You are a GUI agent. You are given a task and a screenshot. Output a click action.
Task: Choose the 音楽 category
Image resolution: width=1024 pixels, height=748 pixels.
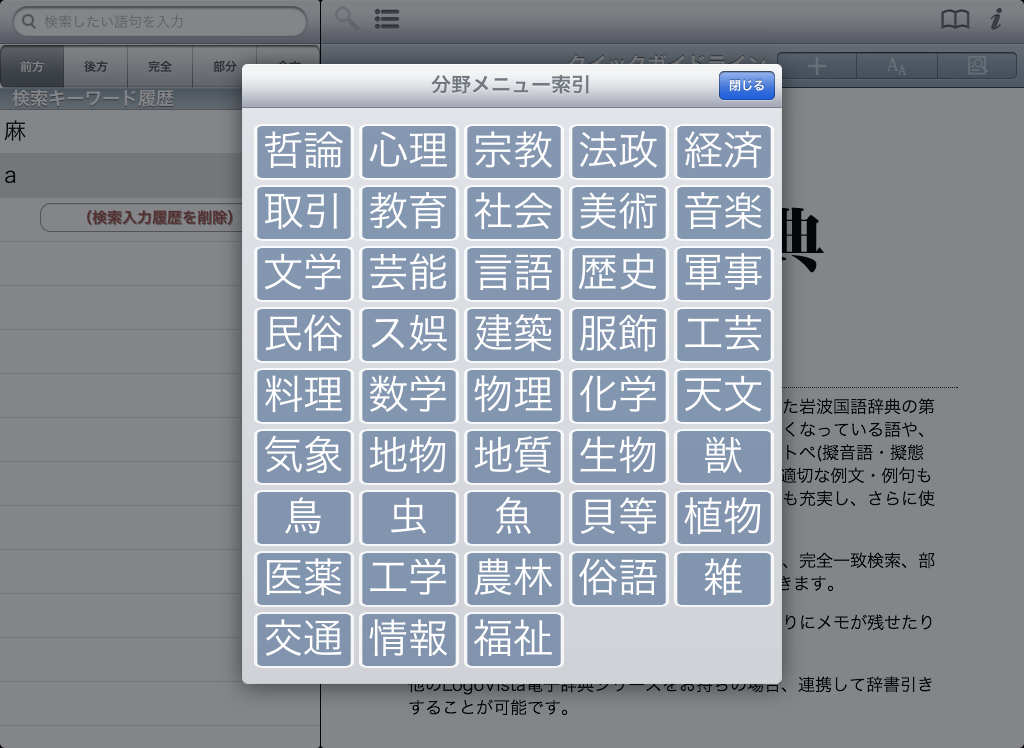point(724,213)
